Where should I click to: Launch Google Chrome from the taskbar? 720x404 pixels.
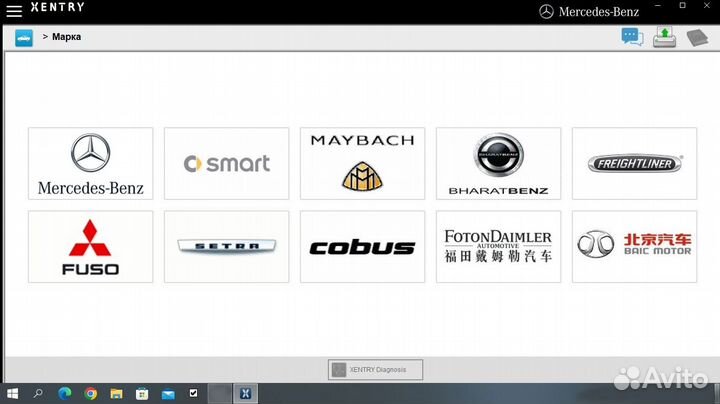coord(91,394)
